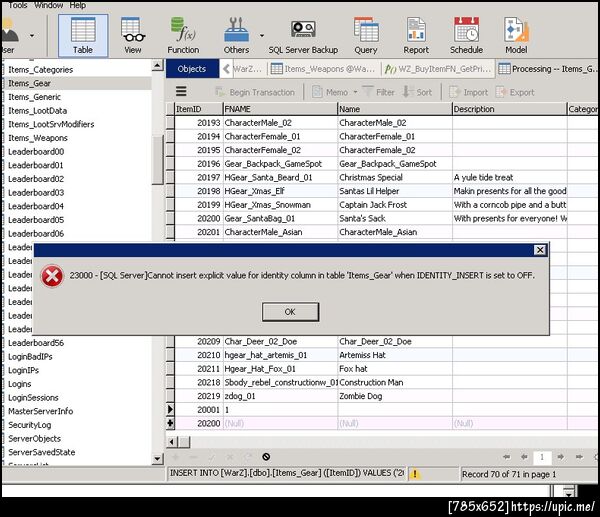Select SecurityLog table in list
Viewport: 600px width, 517px height.
(29, 425)
